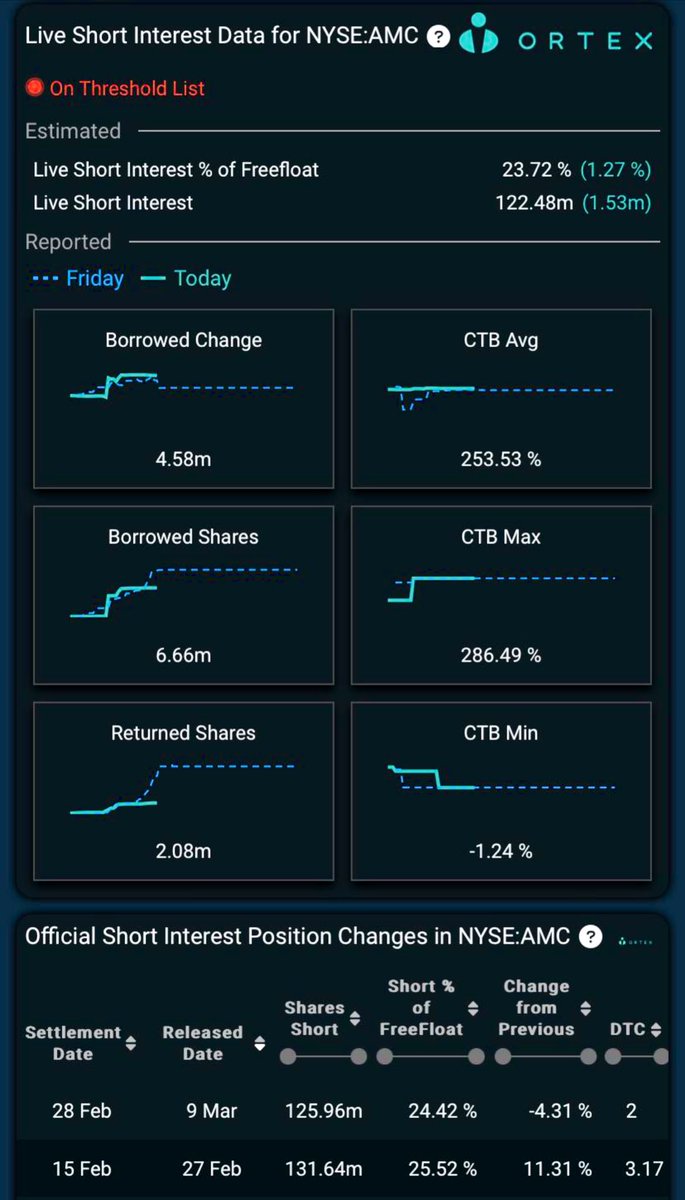The width and height of the screenshot is (685, 1200).
Task: Sort by Released Date column arrows
Action: pyautogui.click(x=259, y=1043)
